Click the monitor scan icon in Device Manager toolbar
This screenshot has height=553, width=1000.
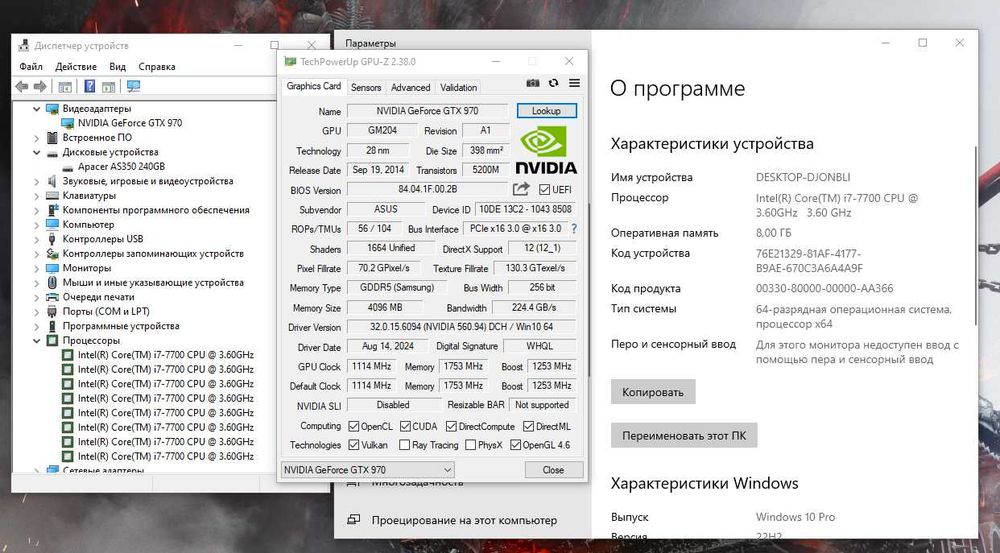coord(133,86)
